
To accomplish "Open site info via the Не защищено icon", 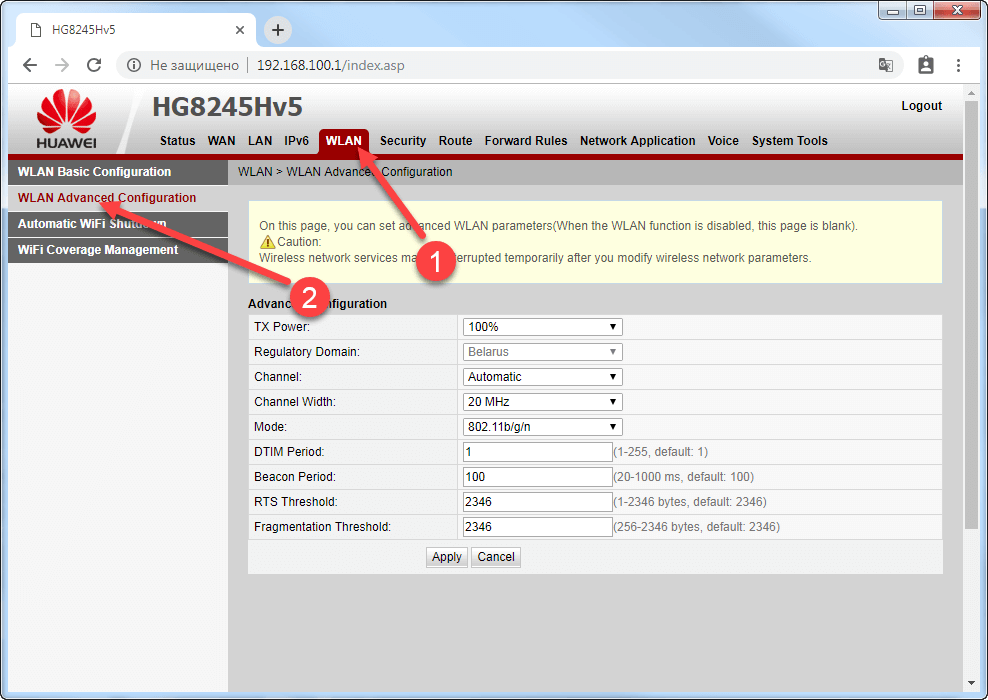I will click(134, 64).
